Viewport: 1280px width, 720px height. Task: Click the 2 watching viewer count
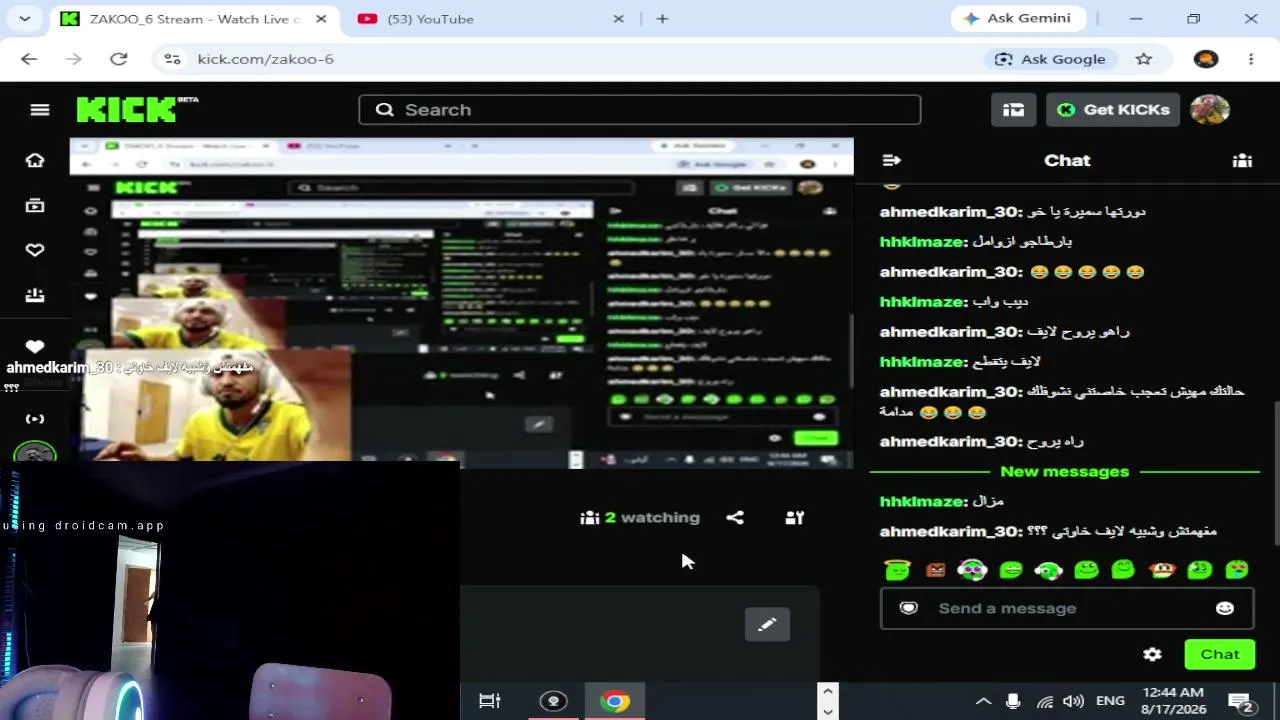pos(640,518)
